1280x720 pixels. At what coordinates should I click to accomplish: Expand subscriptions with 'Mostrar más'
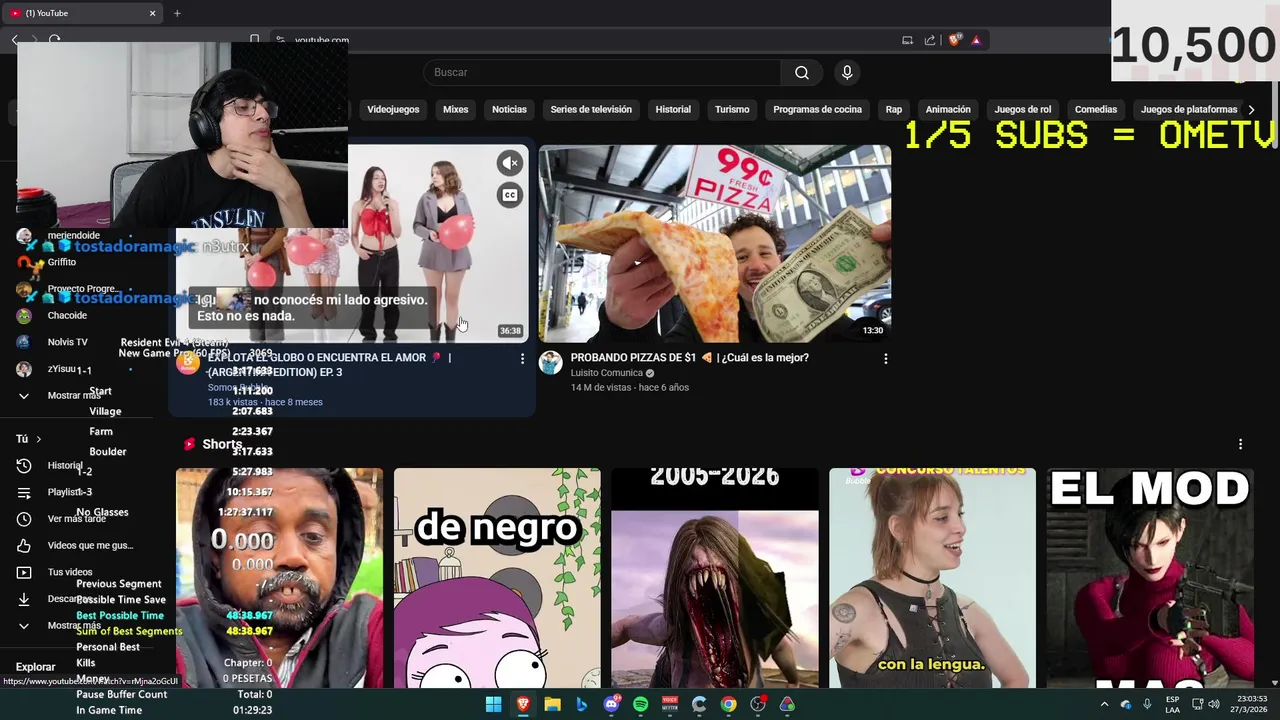[74, 395]
